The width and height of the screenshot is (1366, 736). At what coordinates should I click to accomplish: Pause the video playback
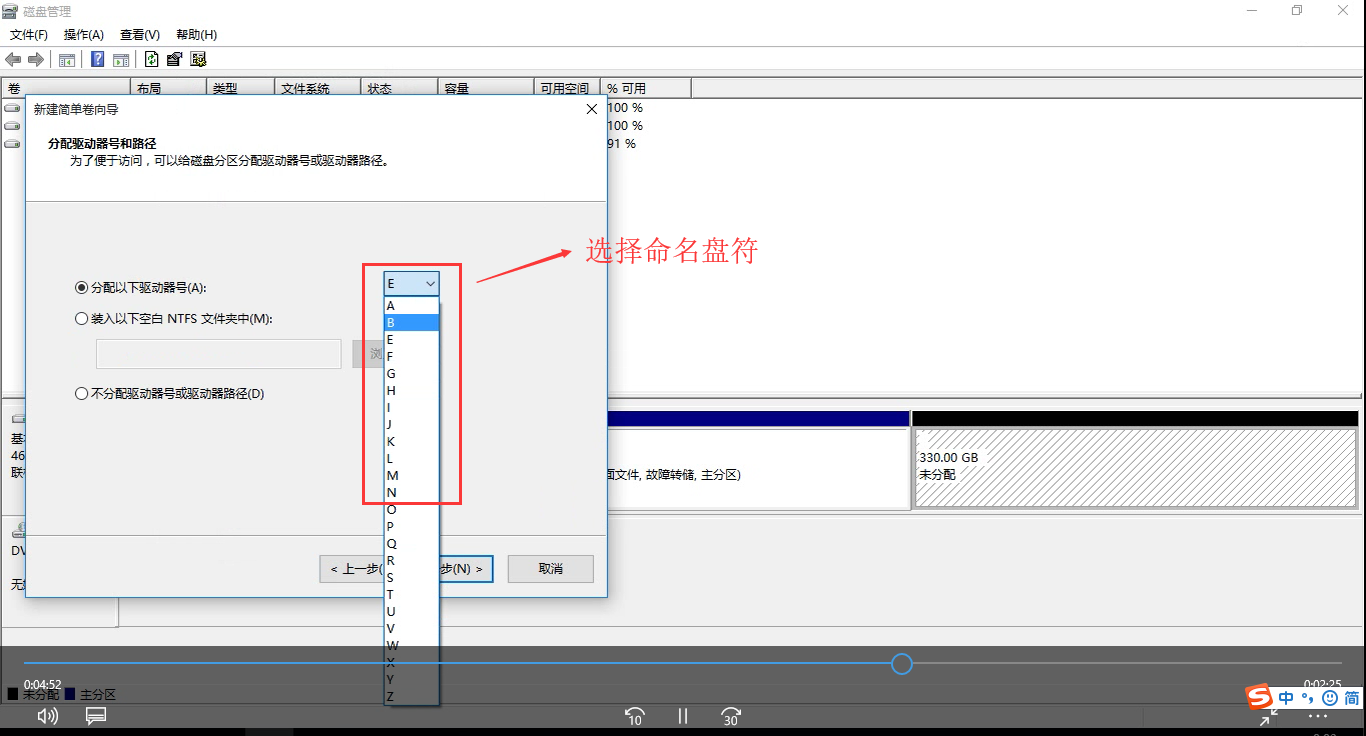pos(683,716)
